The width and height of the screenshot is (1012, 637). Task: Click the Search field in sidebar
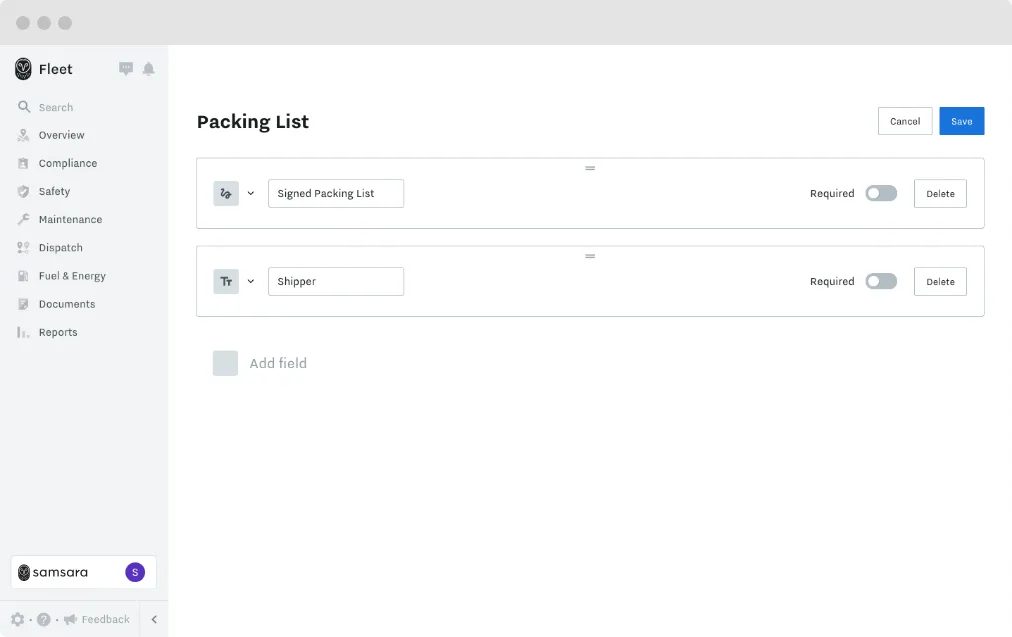point(56,107)
